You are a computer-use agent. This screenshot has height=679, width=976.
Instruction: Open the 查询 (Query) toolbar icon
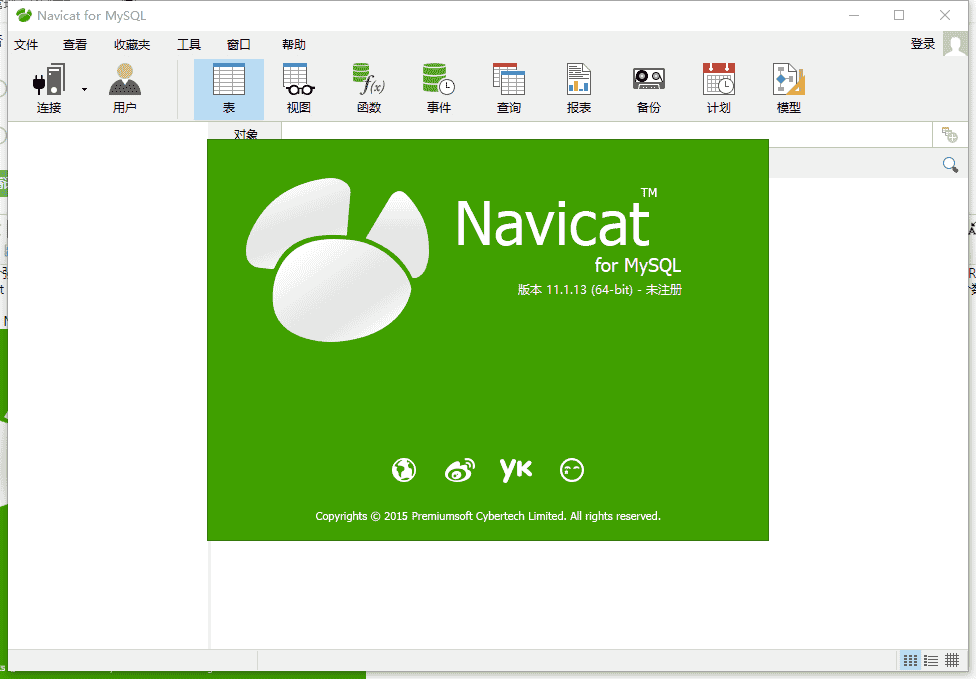click(508, 88)
